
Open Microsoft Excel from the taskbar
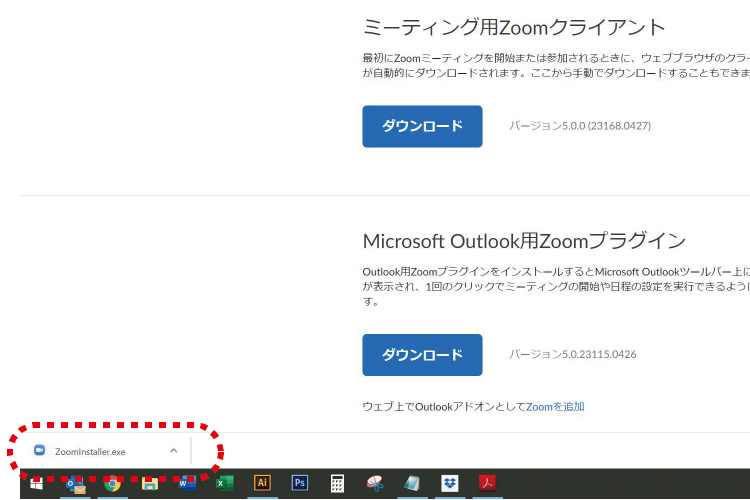(x=224, y=484)
